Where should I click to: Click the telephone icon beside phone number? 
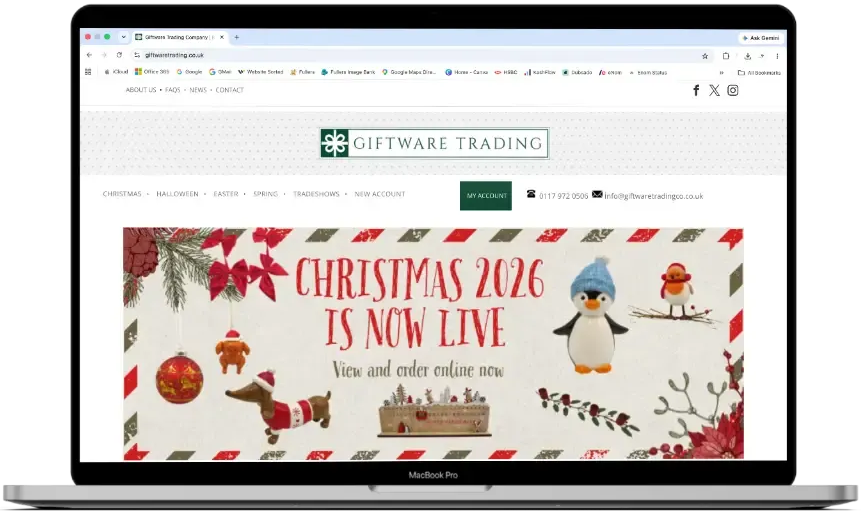[x=531, y=194]
